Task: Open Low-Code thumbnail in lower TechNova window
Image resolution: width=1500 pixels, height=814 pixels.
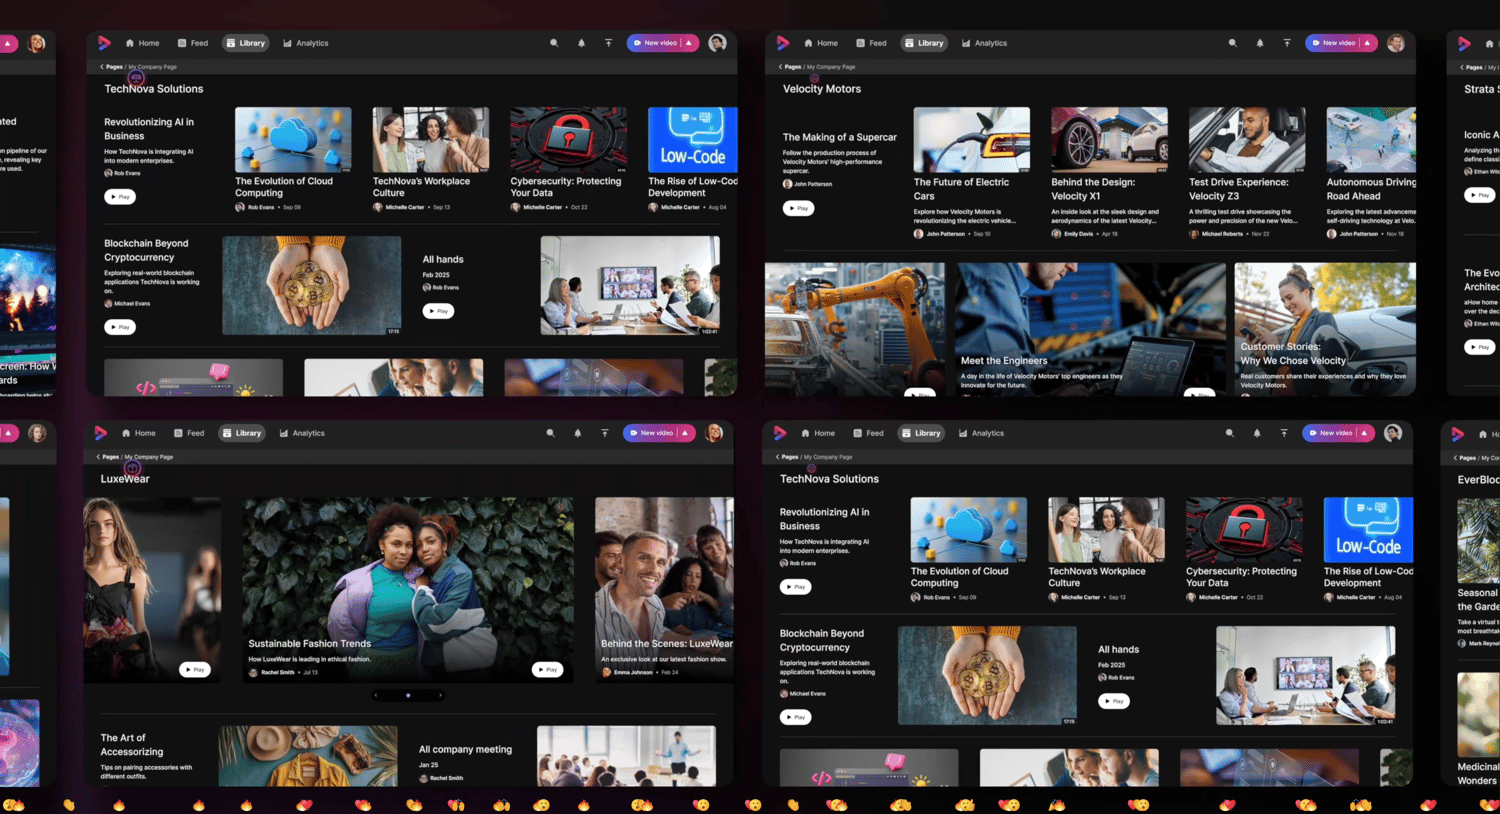Action: 1368,530
